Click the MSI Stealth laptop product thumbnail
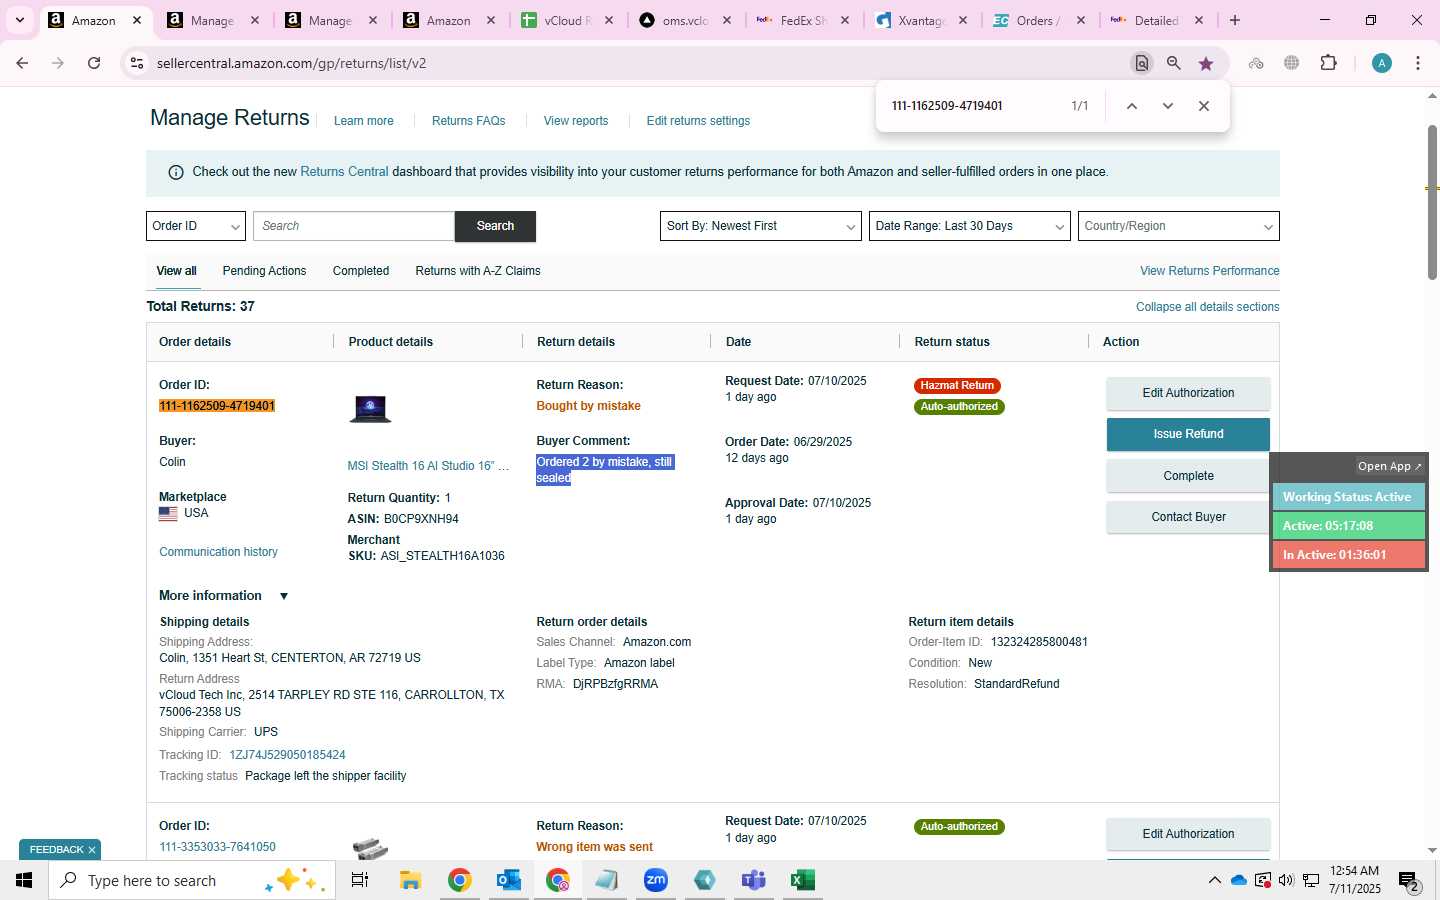The width and height of the screenshot is (1440, 900). 370,408
